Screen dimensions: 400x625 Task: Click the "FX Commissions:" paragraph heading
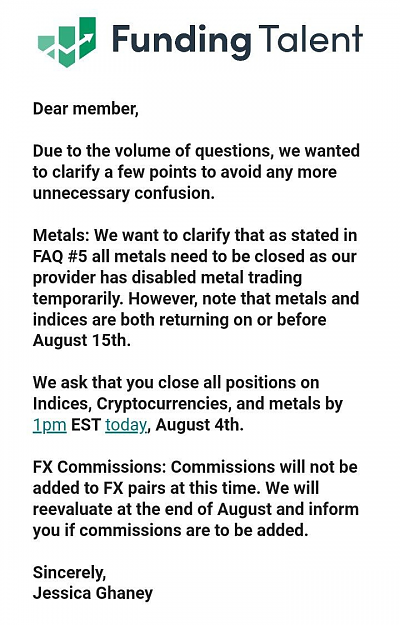pos(99,467)
